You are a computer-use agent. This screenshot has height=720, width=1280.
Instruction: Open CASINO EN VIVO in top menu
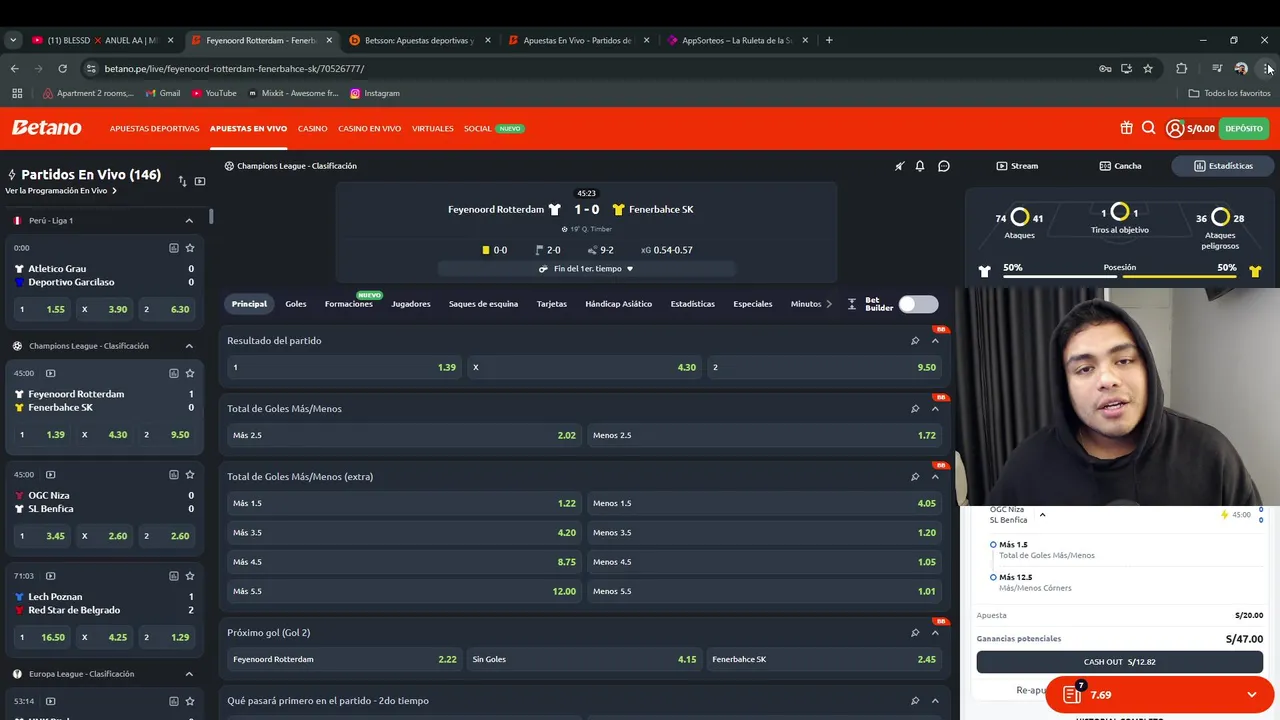(369, 128)
